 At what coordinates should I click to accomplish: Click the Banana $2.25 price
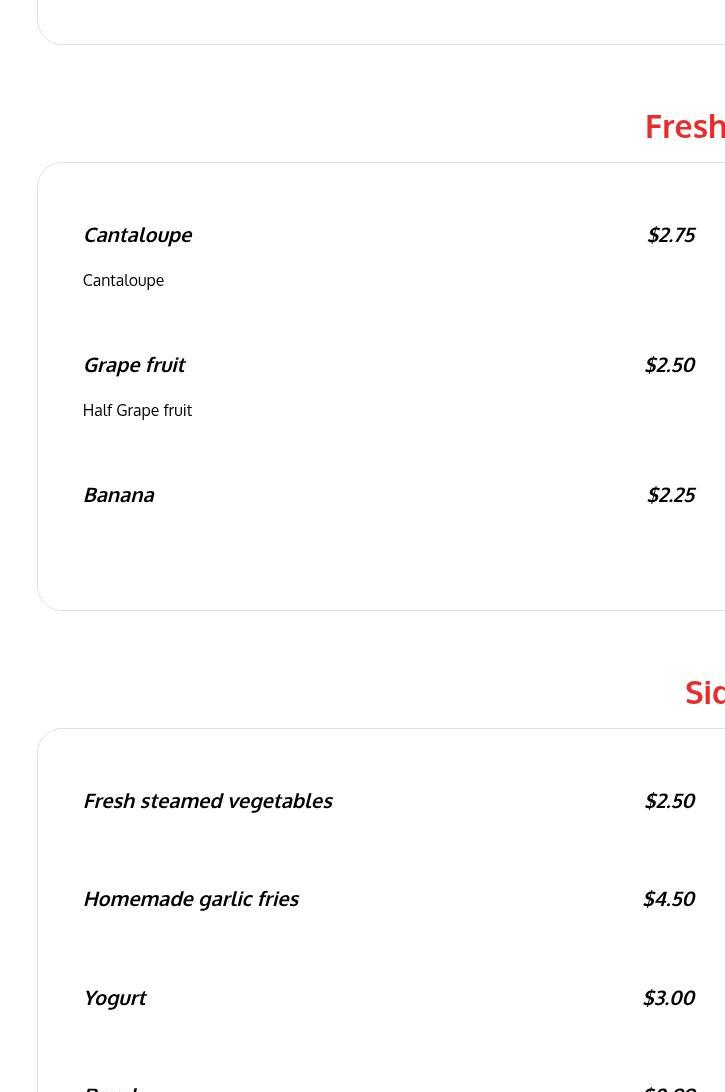(x=670, y=495)
